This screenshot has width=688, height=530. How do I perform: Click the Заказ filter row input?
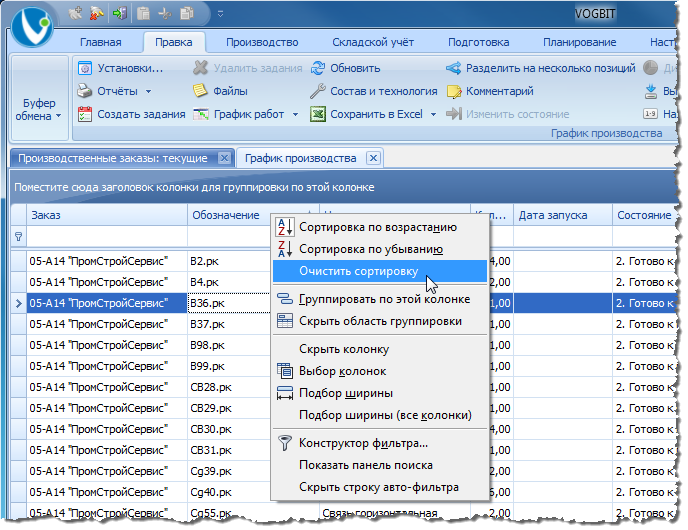(x=107, y=236)
